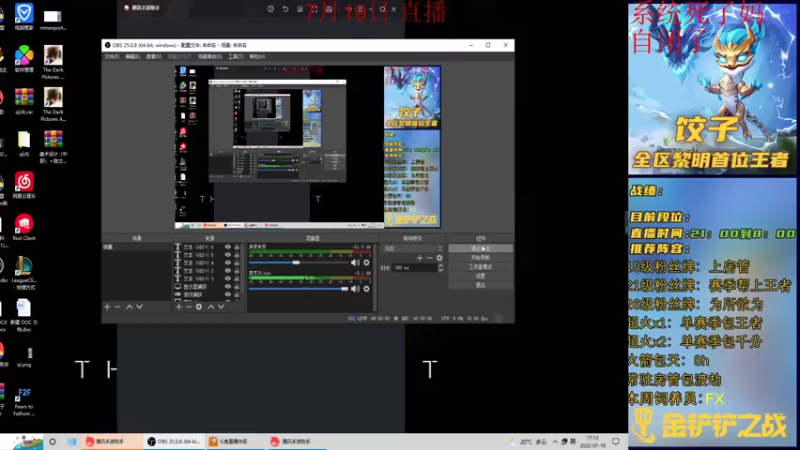
Task: Click the OBS preview canvas thumbnail
Action: point(308,147)
